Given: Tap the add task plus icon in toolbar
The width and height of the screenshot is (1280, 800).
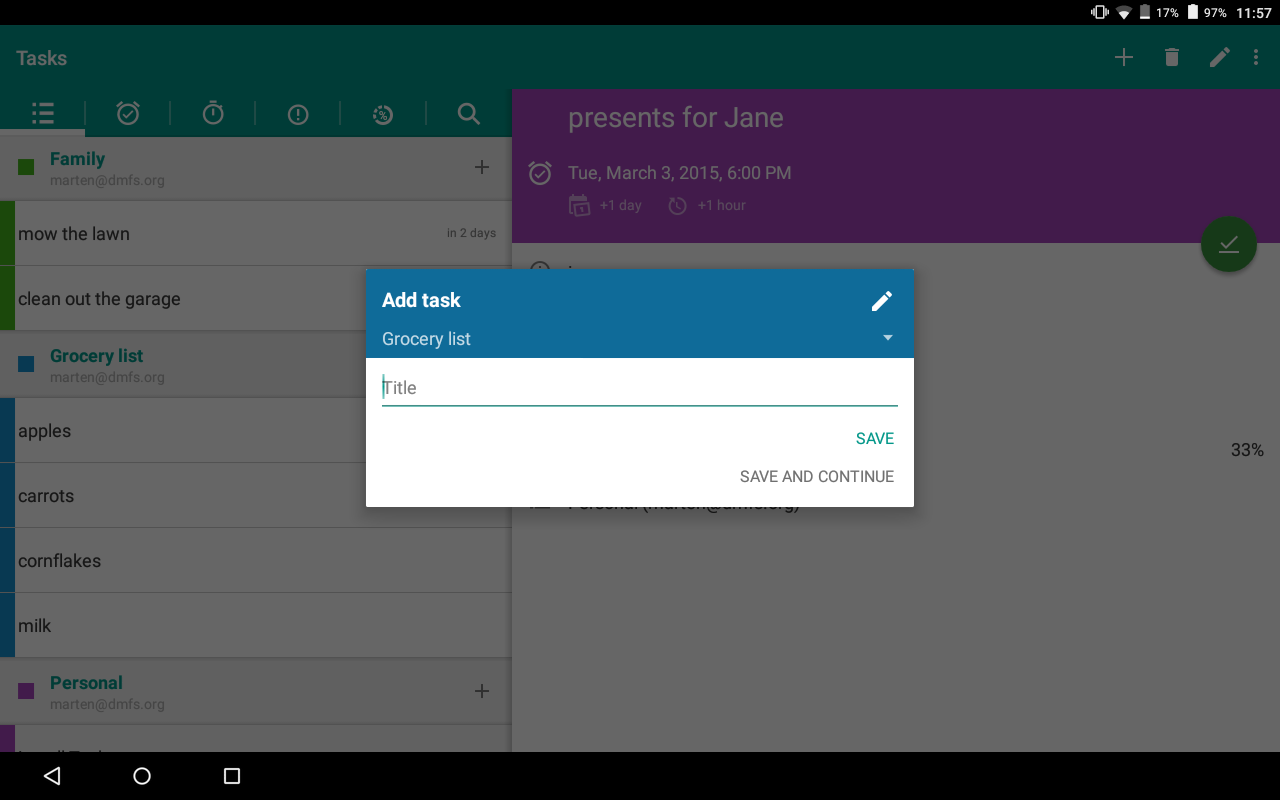Looking at the screenshot, I should click(x=1124, y=58).
